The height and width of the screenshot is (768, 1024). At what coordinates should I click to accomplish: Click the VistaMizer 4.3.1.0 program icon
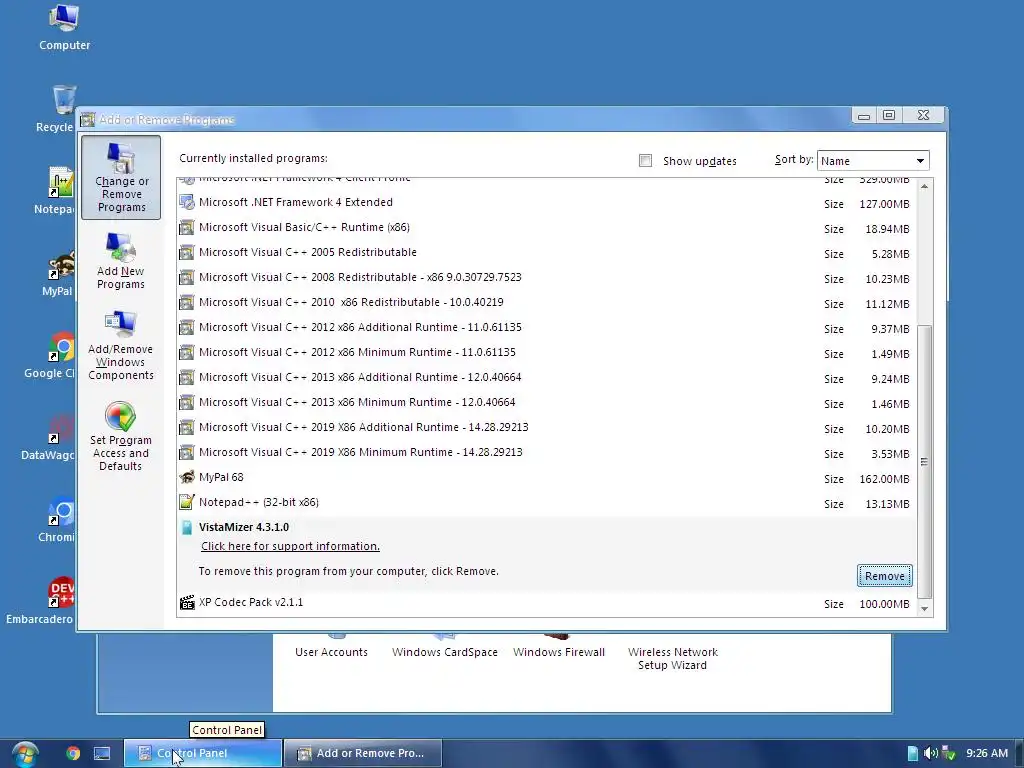tap(187, 527)
